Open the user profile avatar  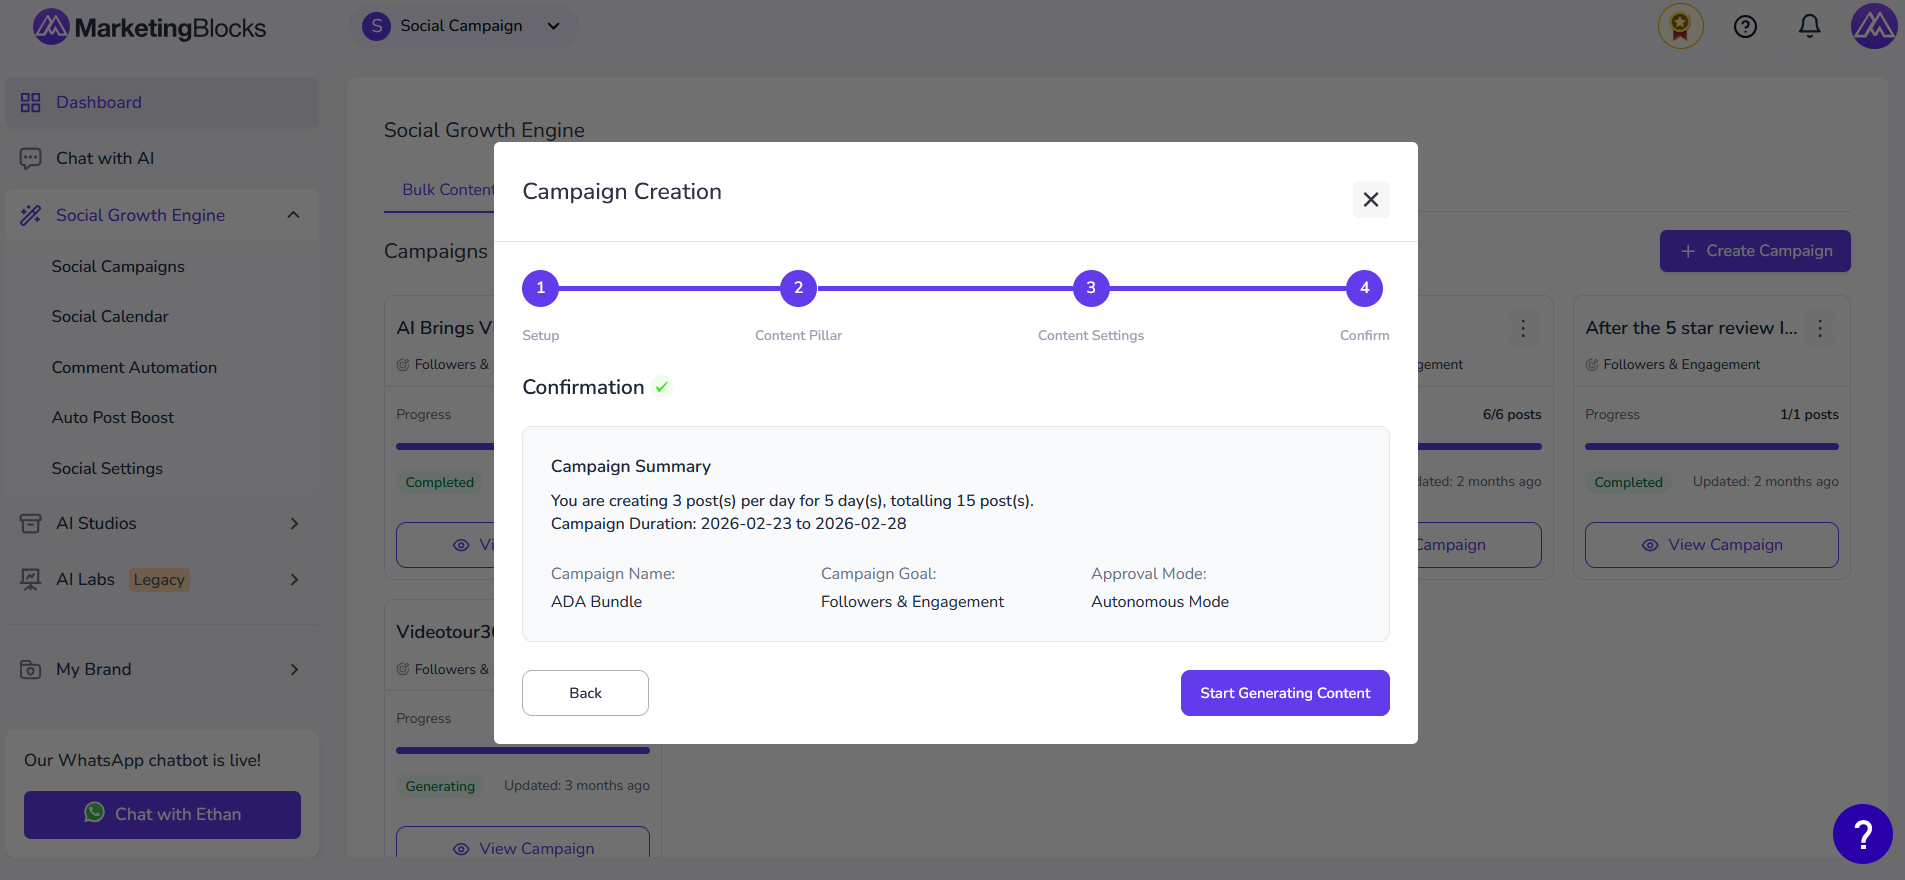pos(1873,26)
